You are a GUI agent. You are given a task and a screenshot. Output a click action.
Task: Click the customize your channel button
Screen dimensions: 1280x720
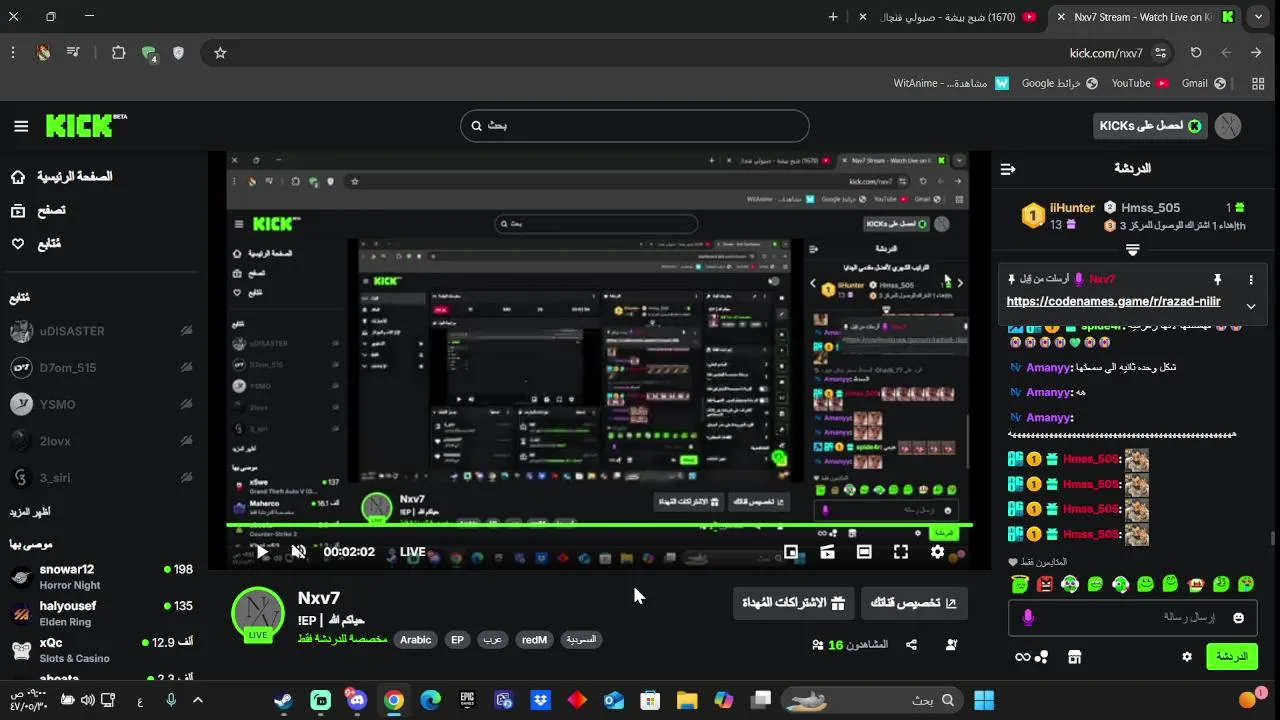pos(914,603)
